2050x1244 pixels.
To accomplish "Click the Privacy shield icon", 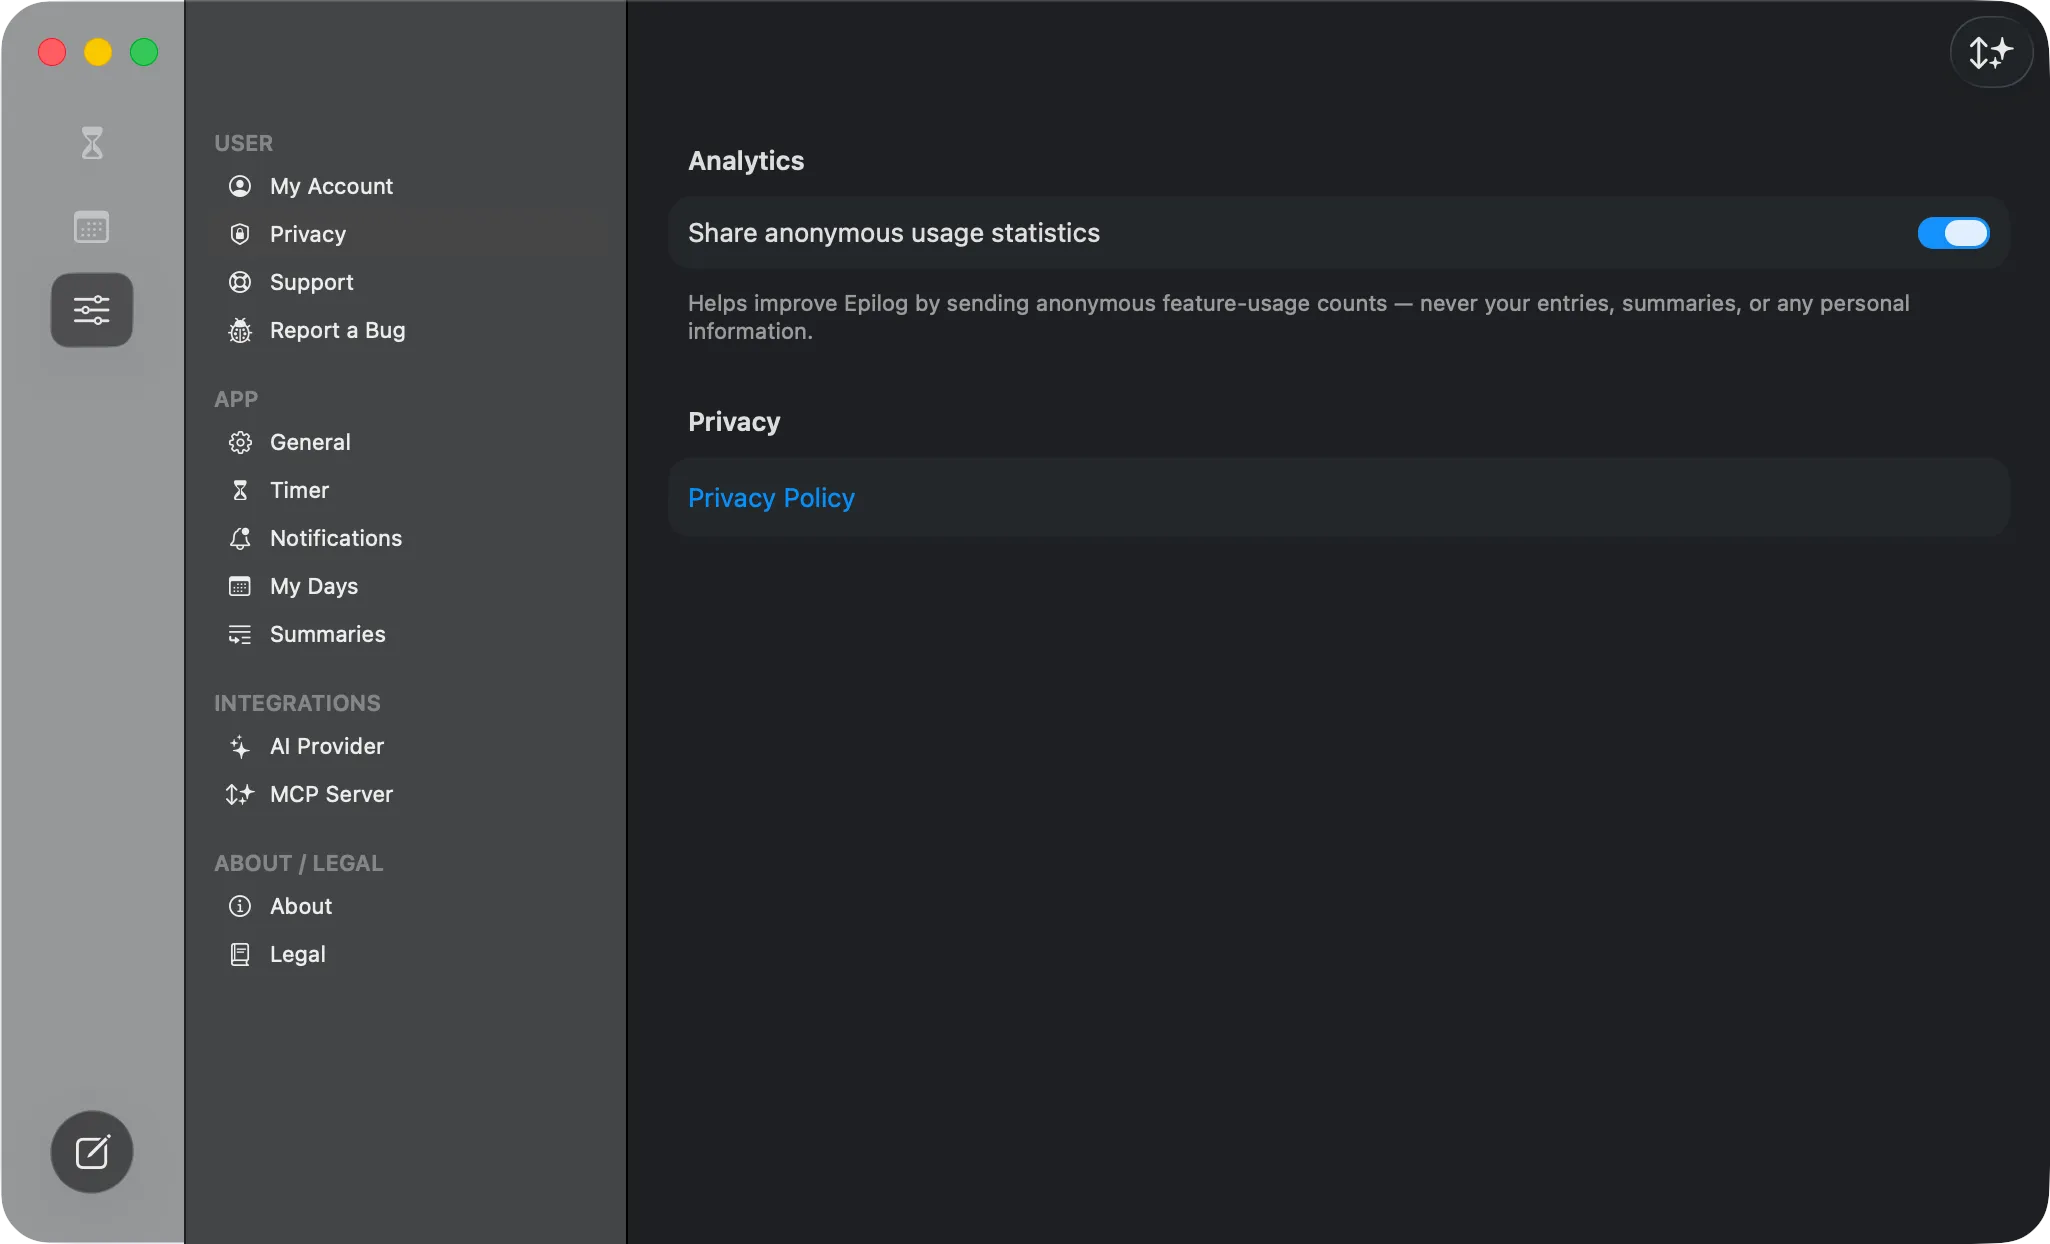I will click(240, 234).
